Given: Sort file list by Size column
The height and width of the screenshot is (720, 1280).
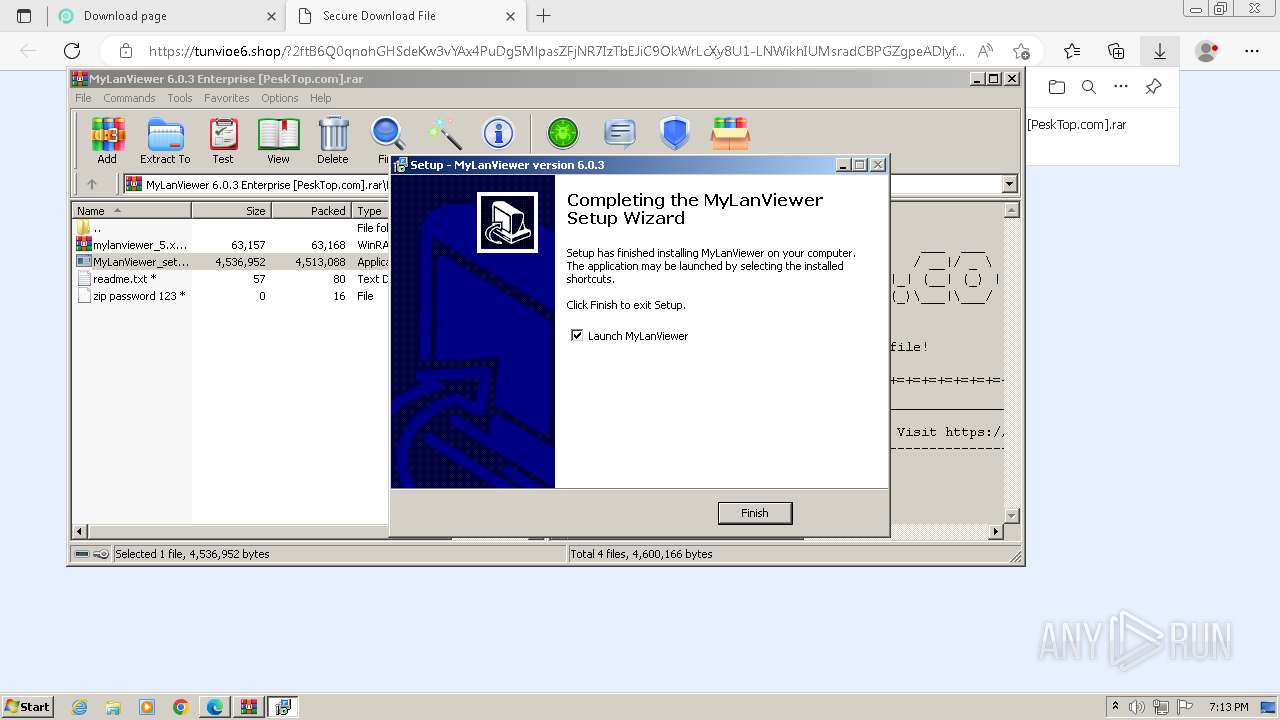Looking at the screenshot, I should pos(231,210).
